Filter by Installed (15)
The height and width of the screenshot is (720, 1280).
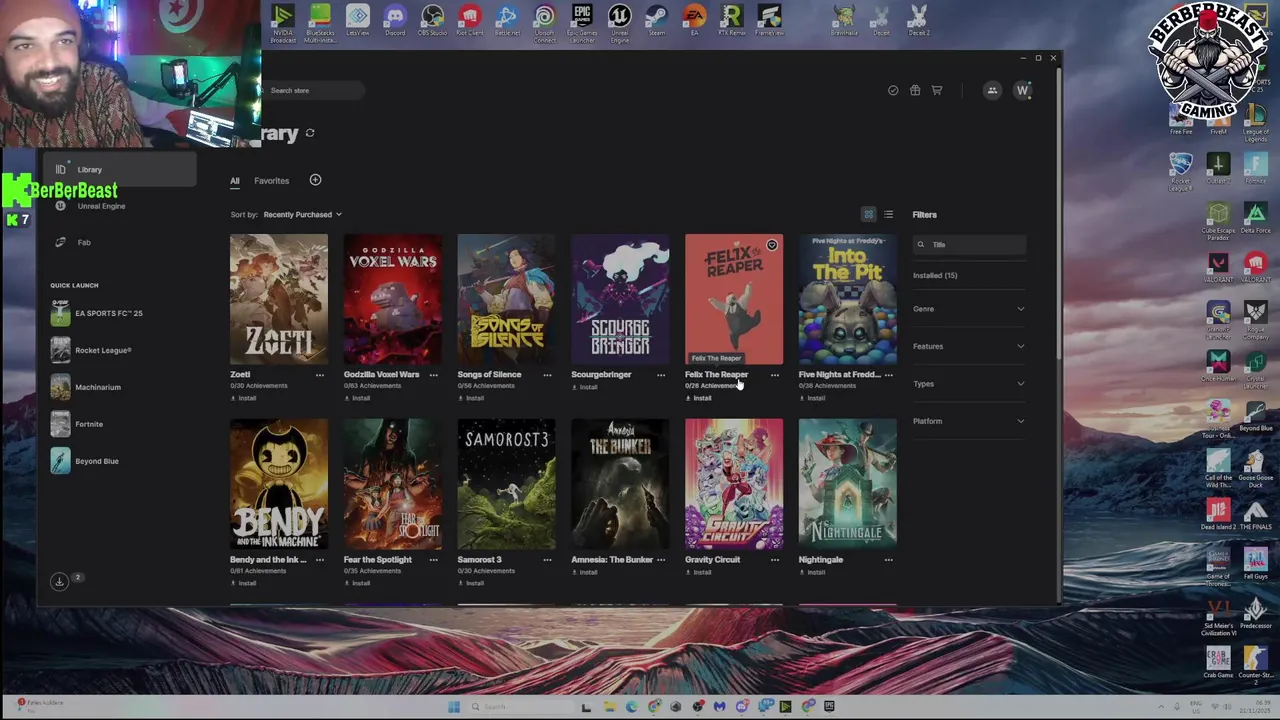pos(935,275)
